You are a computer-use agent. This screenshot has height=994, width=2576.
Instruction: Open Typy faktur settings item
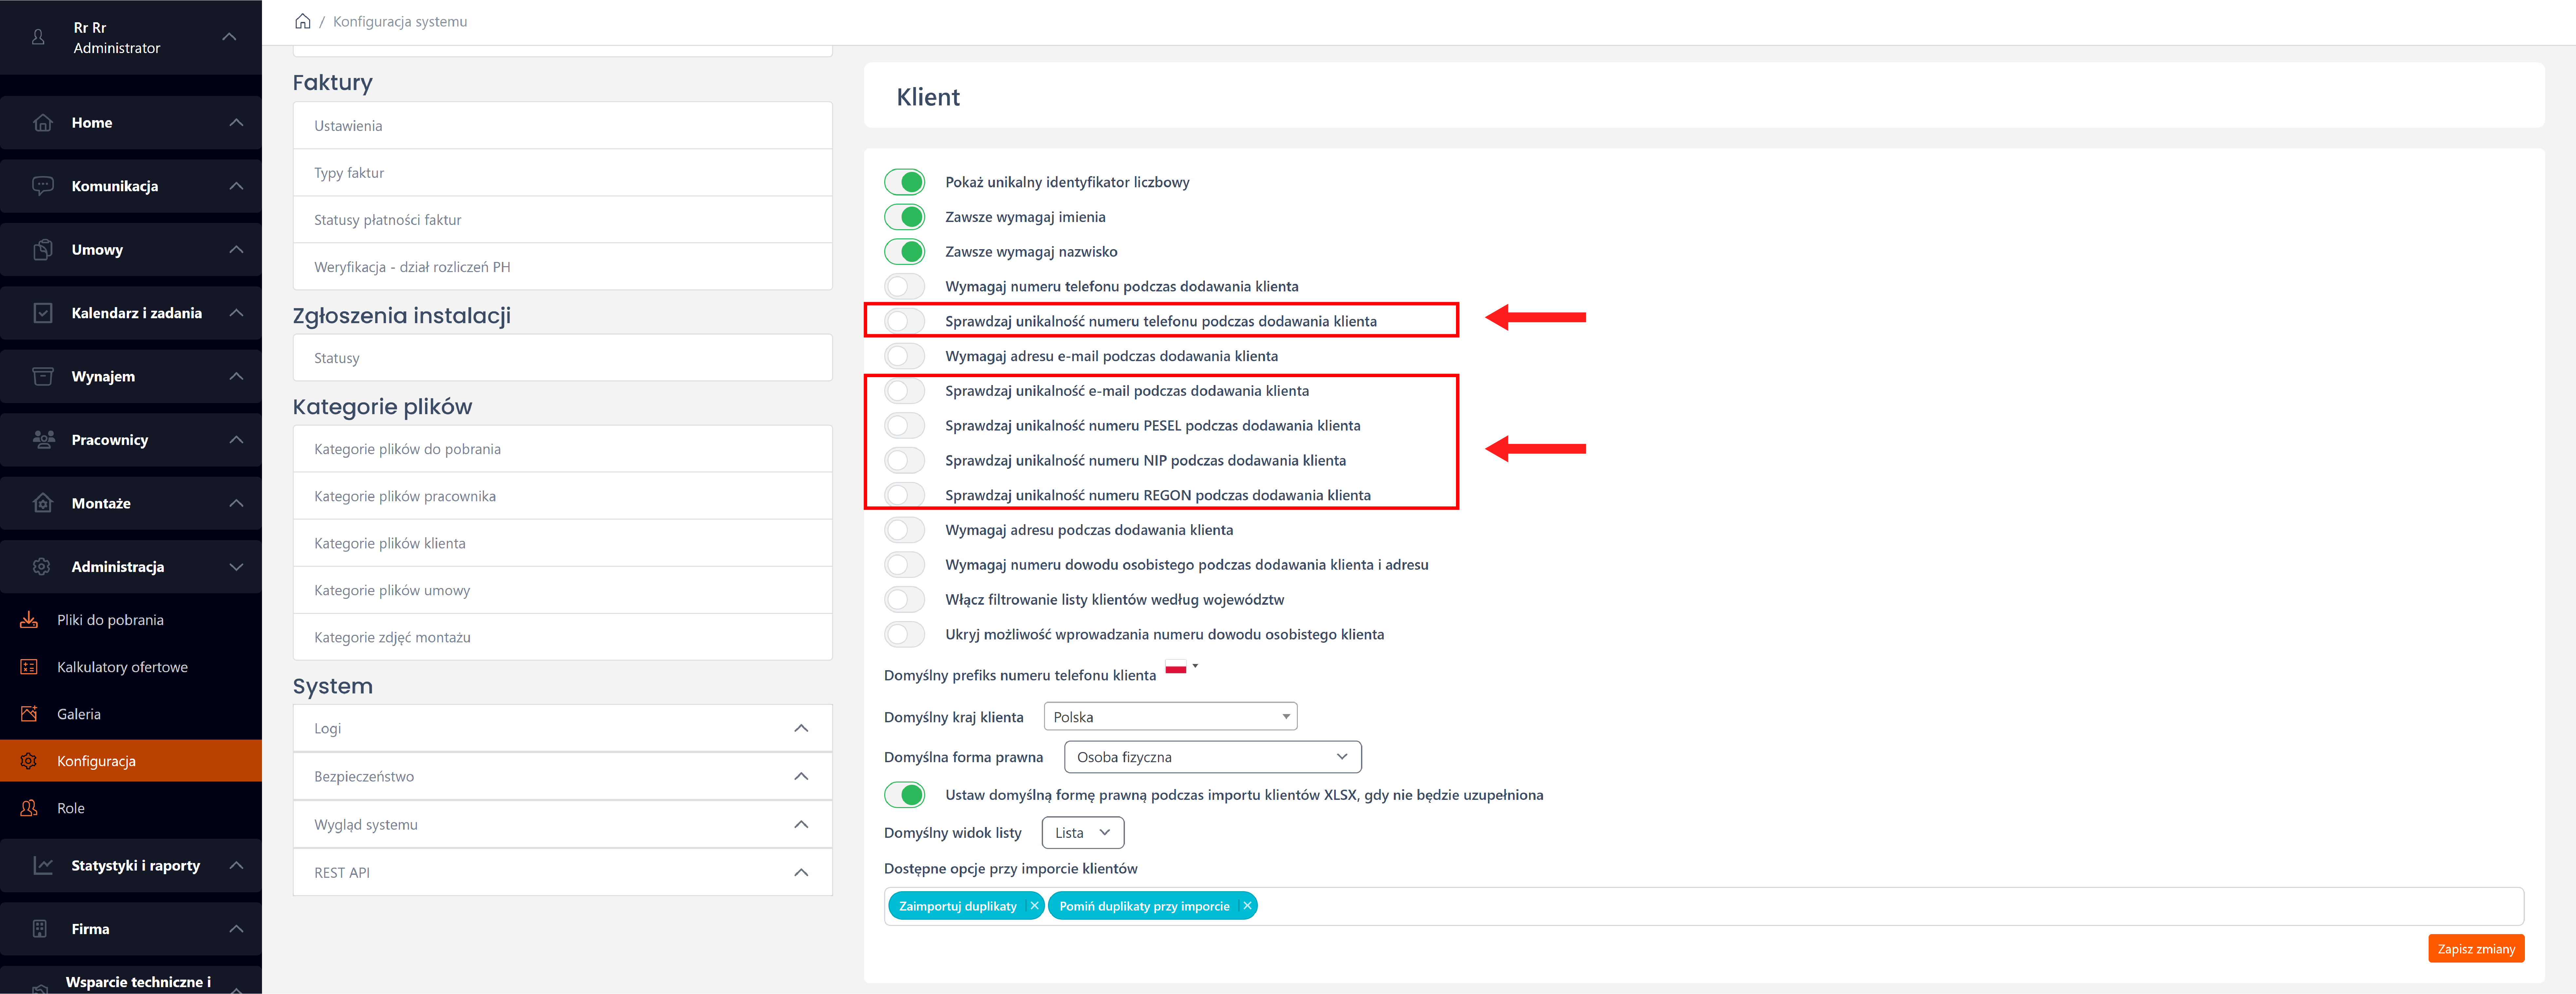coord(349,173)
